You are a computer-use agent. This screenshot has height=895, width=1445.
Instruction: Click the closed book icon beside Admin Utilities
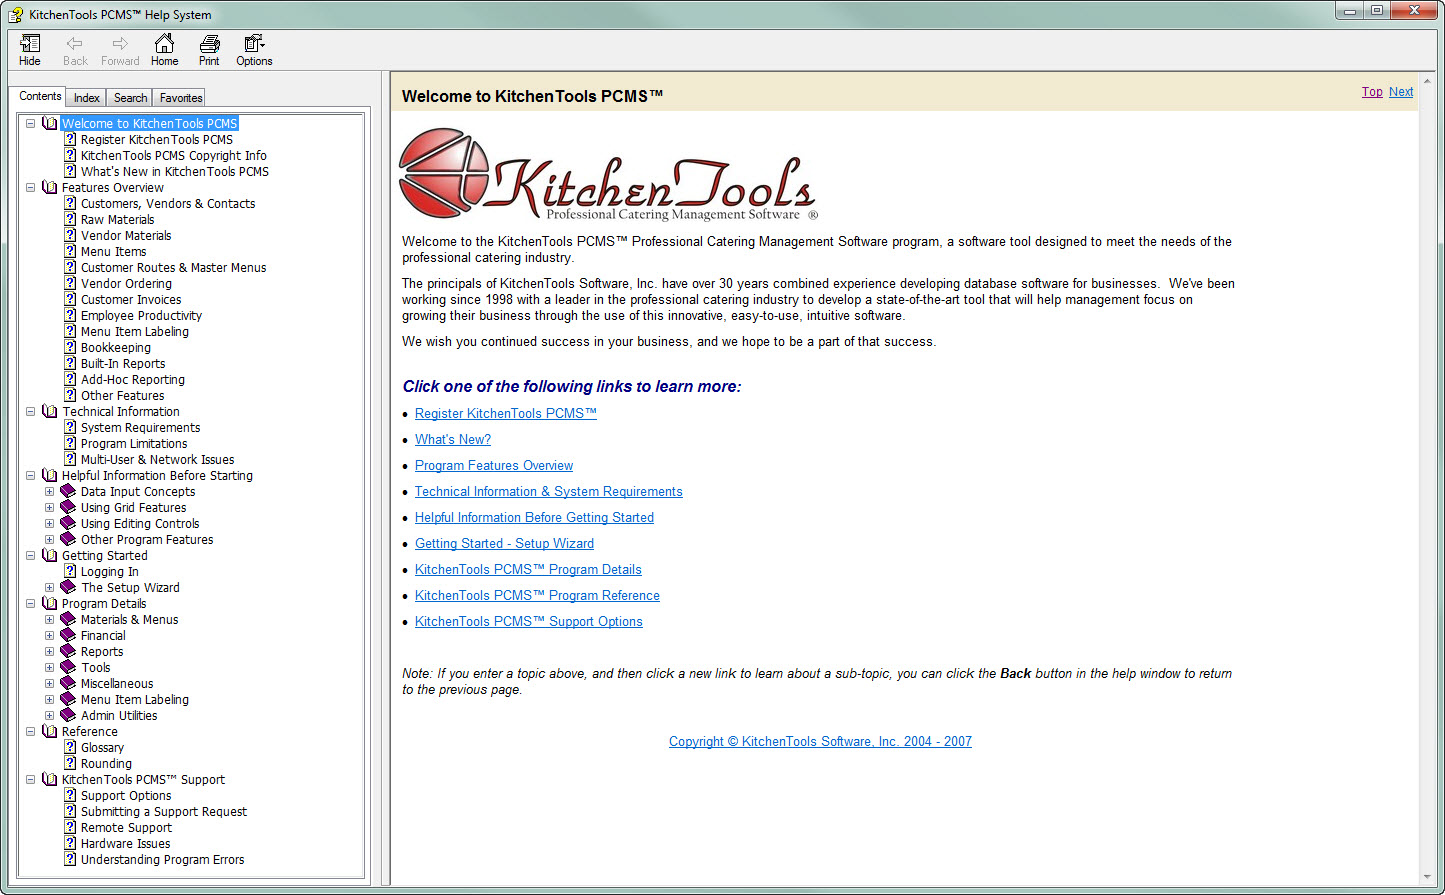(x=68, y=715)
